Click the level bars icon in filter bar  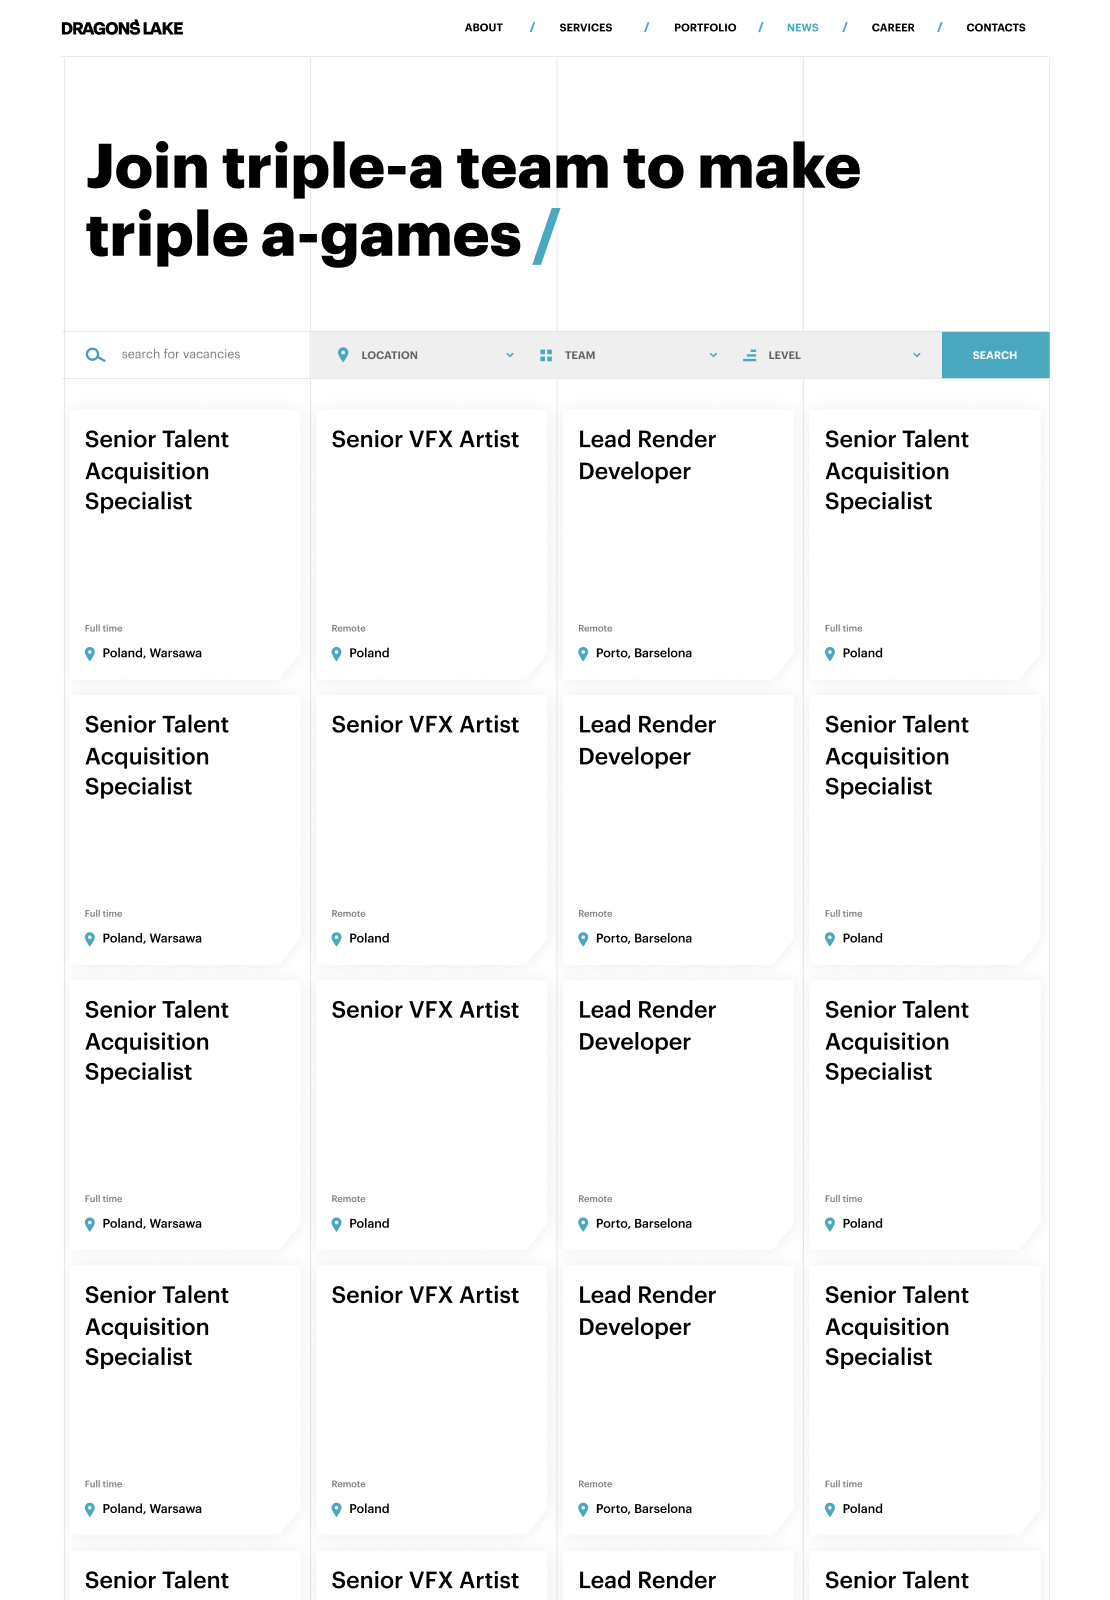[750, 355]
